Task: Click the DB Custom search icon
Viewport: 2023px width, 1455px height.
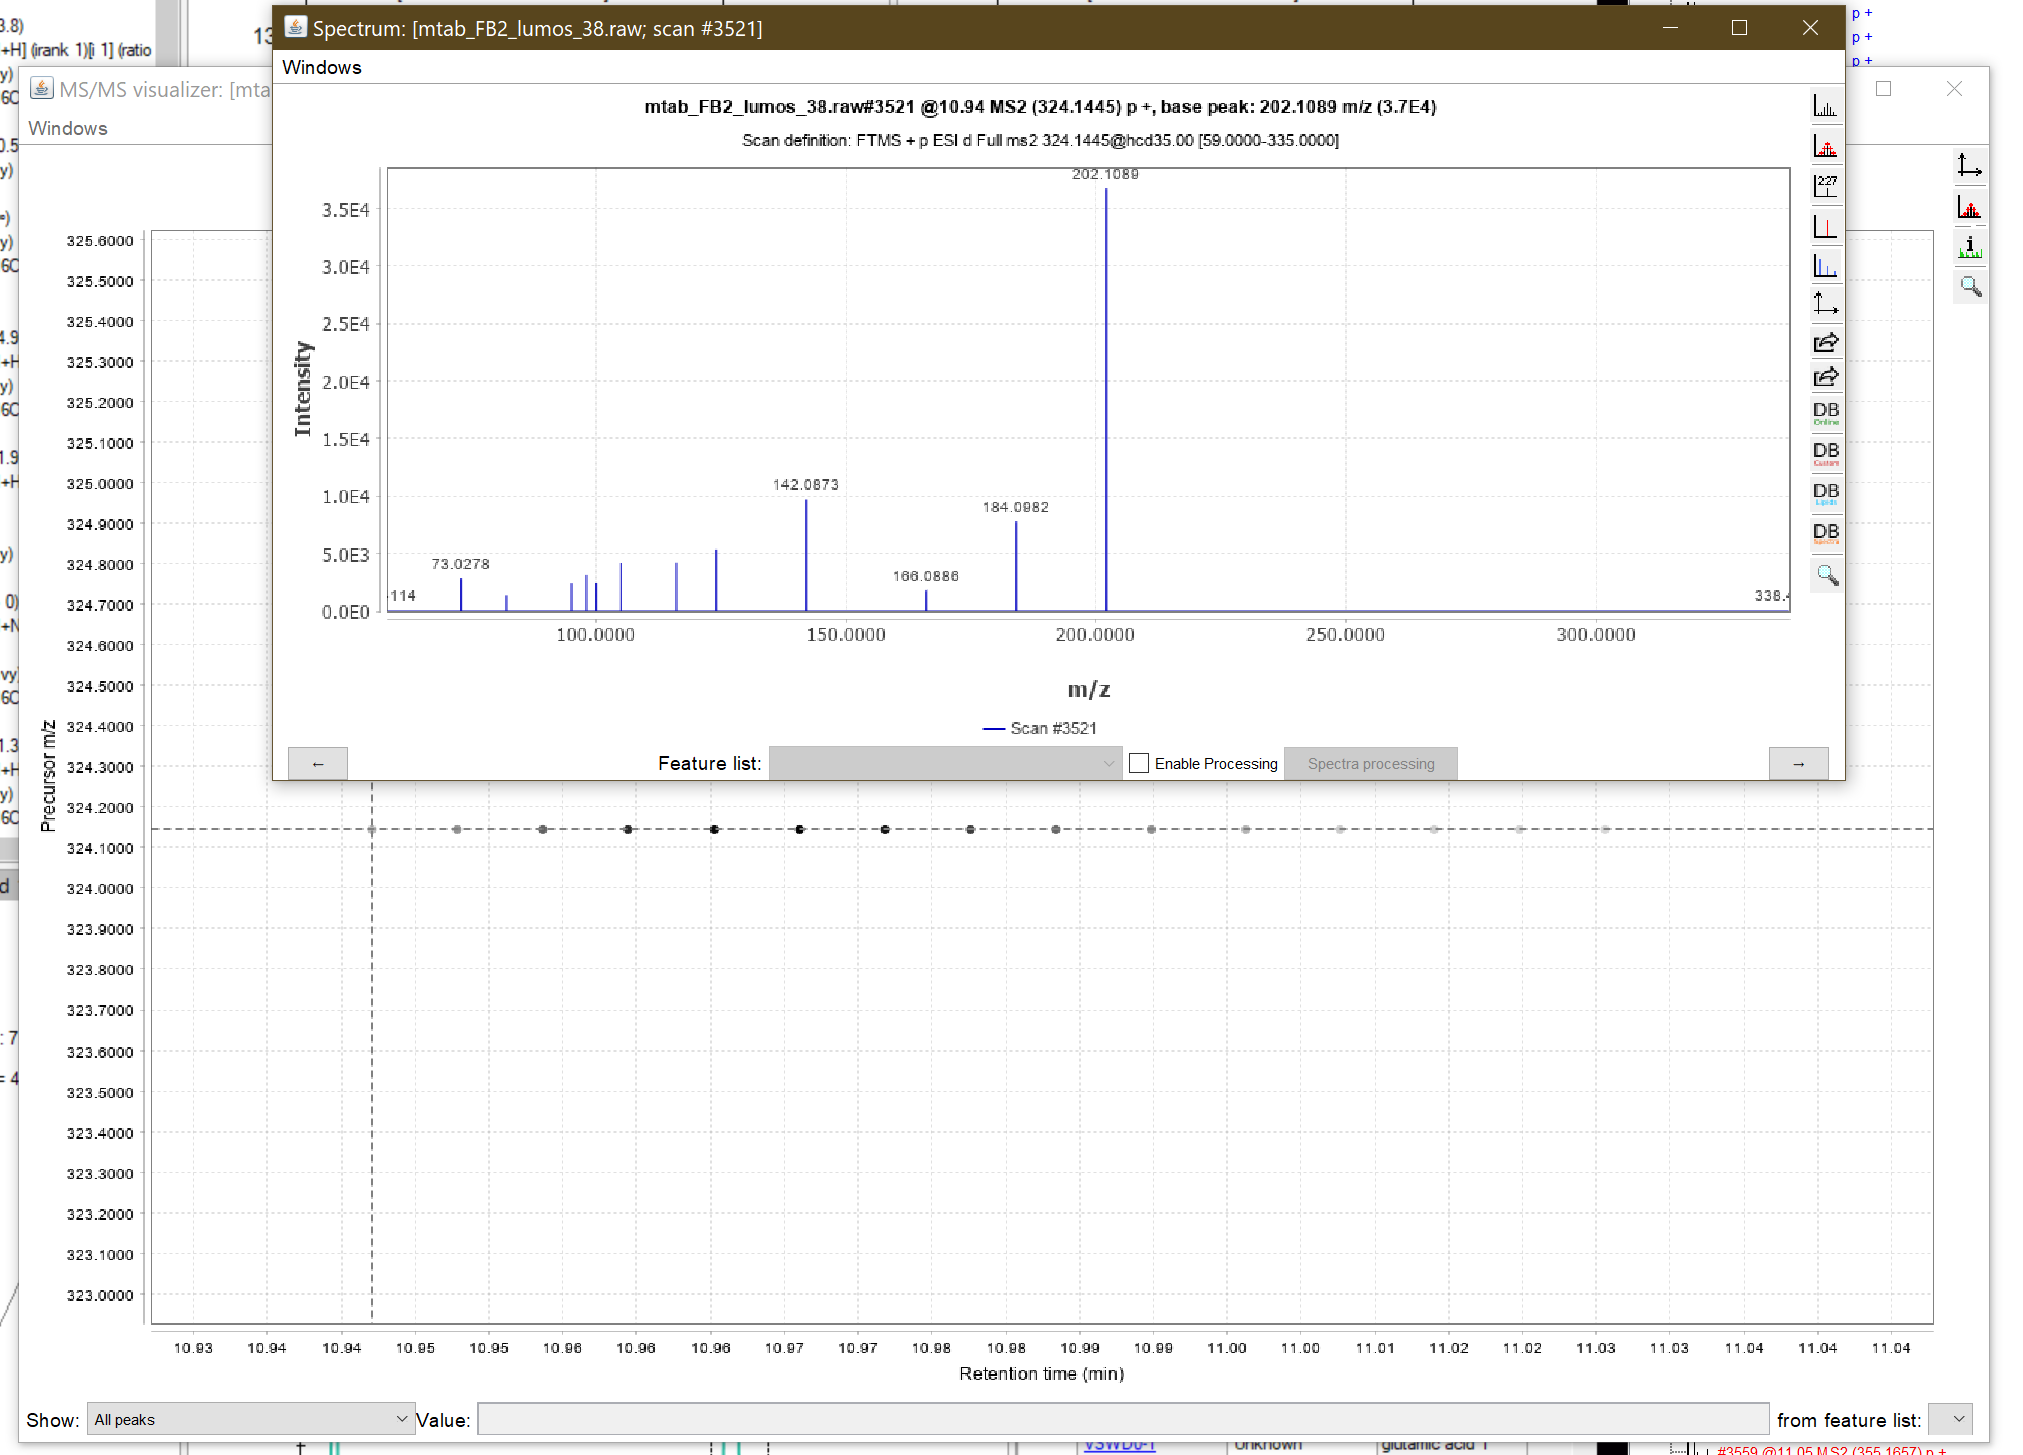Action: [x=1825, y=453]
